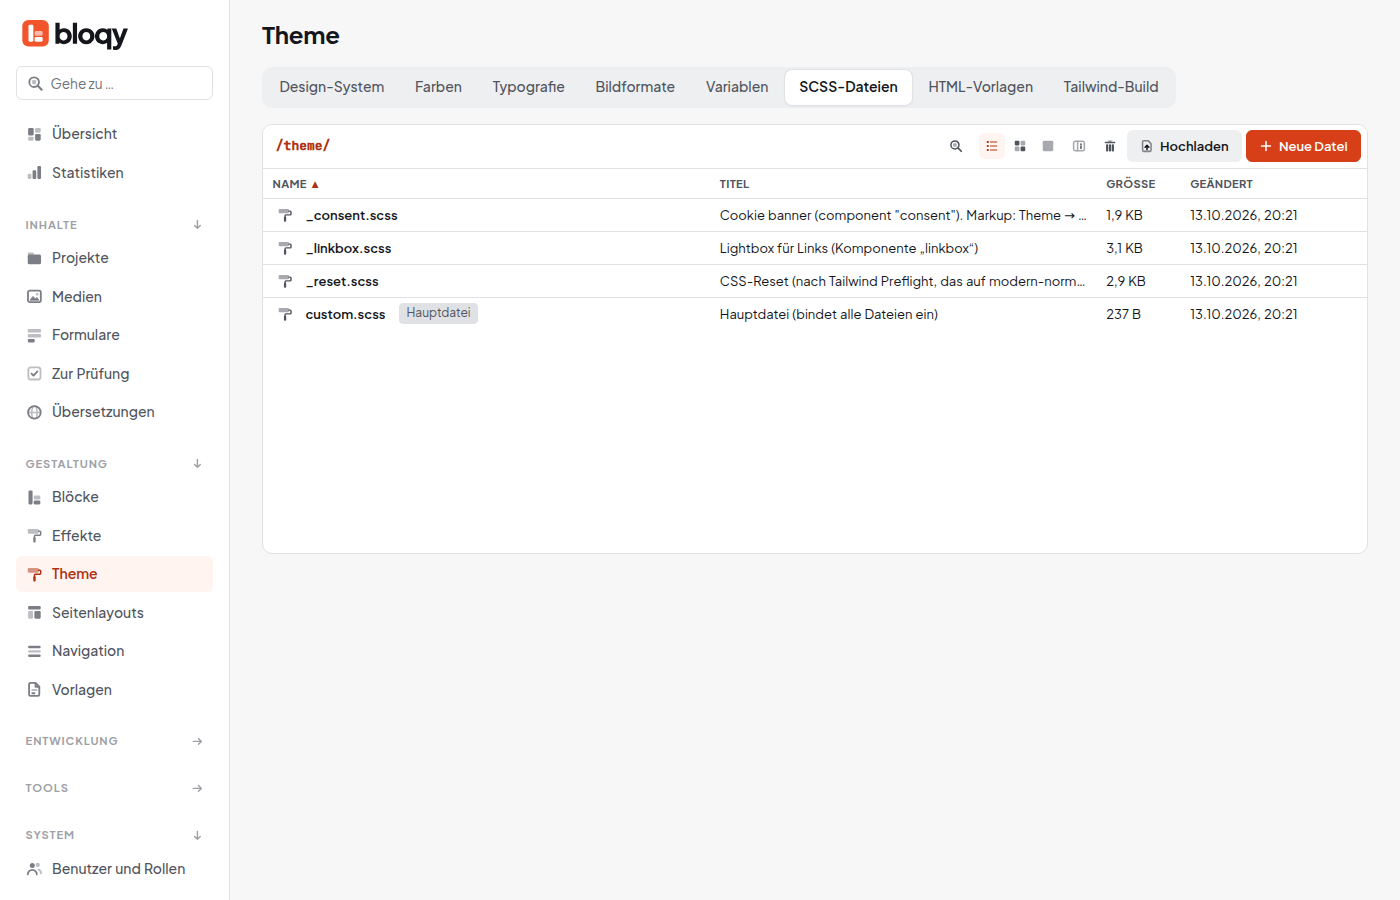Select Theme in the sidebar
The height and width of the screenshot is (900, 1400).
[x=114, y=574]
